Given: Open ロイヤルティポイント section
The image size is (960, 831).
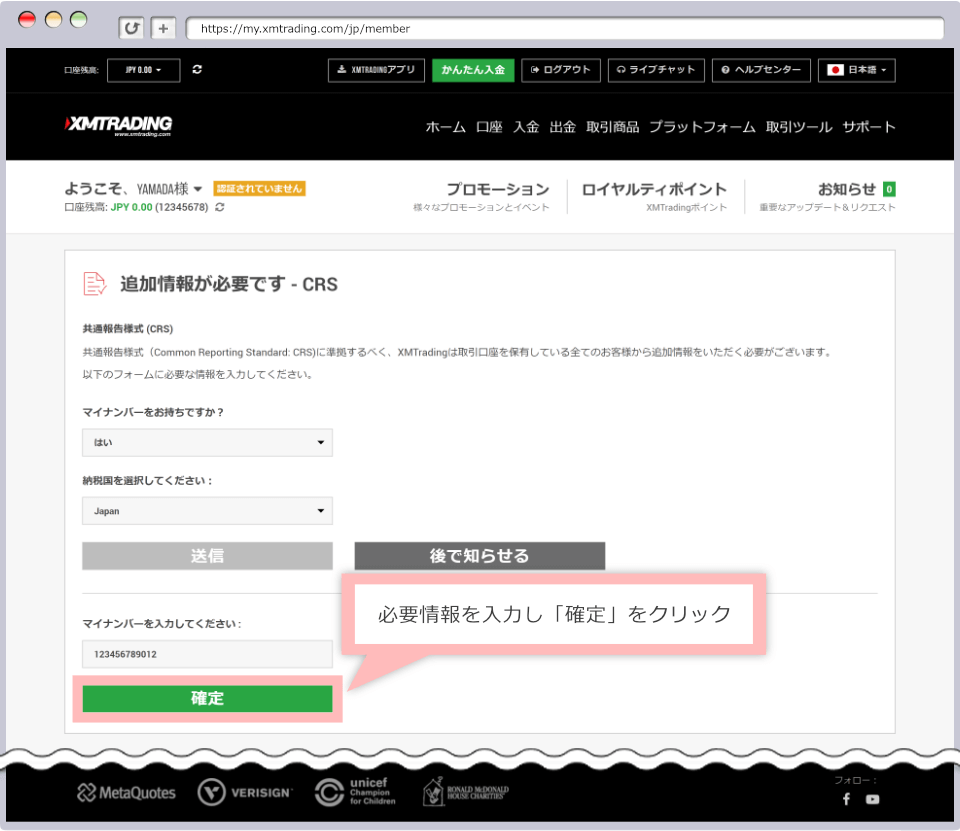Looking at the screenshot, I should point(654,196).
